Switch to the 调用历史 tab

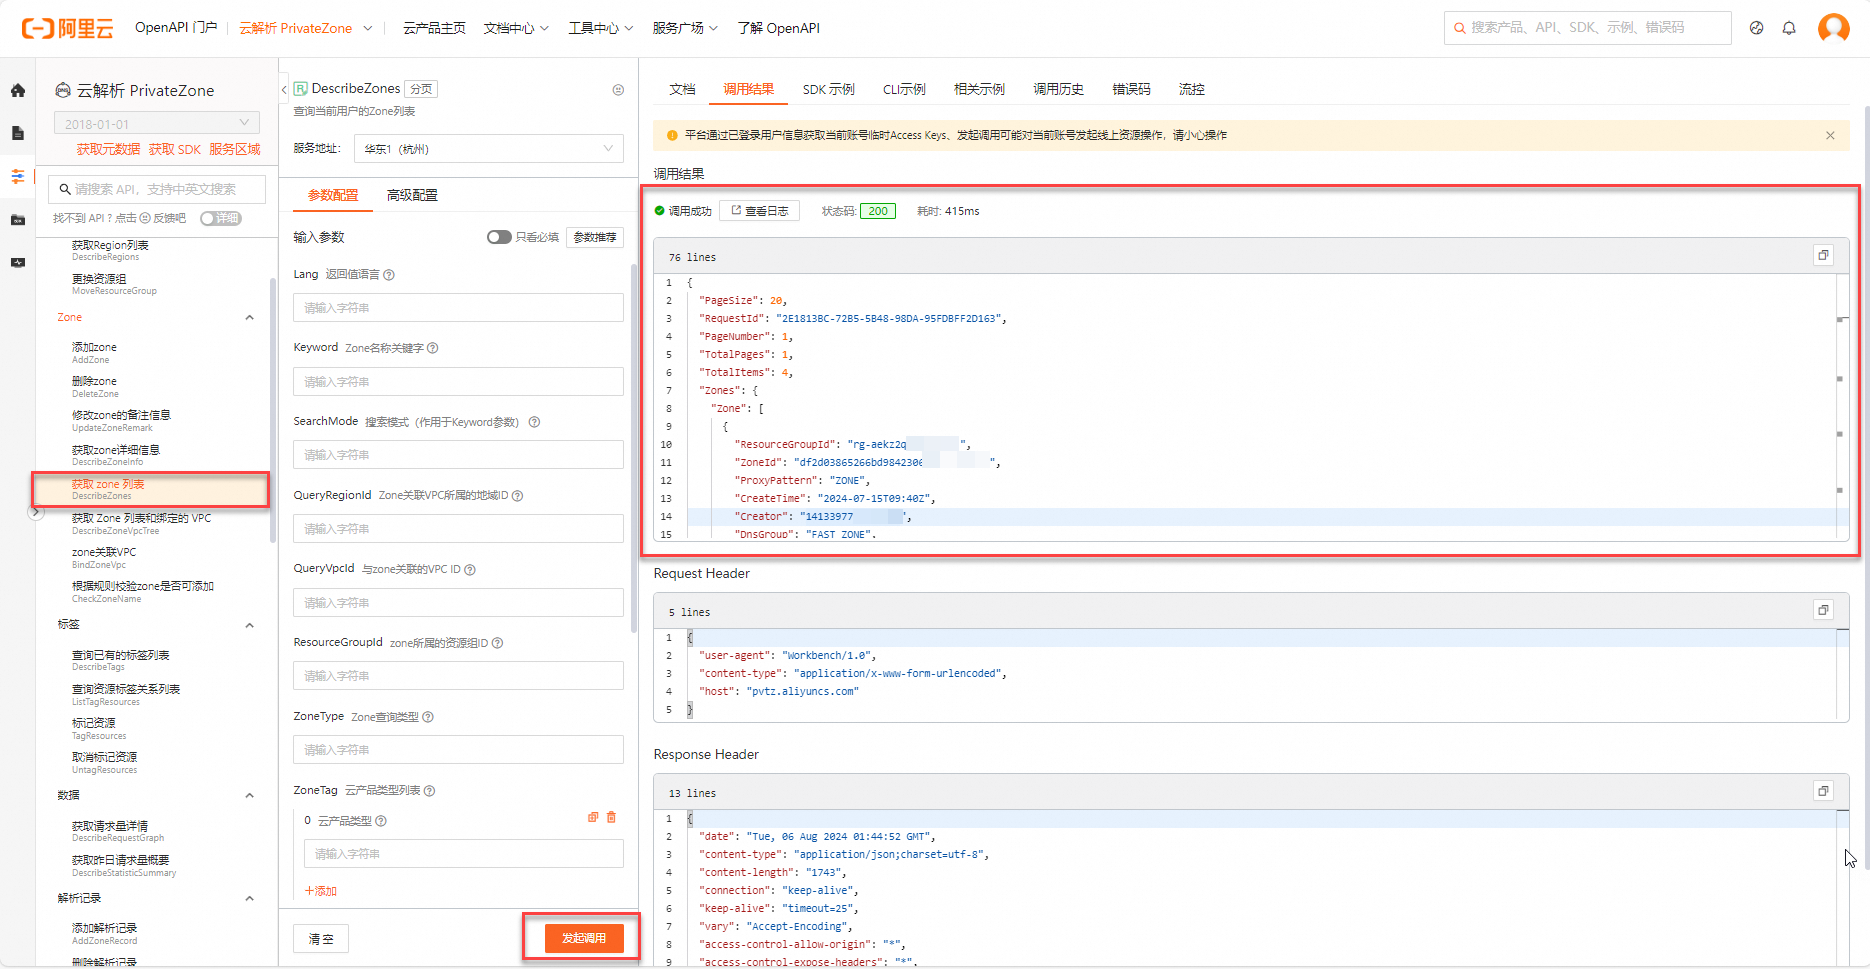pos(1058,90)
